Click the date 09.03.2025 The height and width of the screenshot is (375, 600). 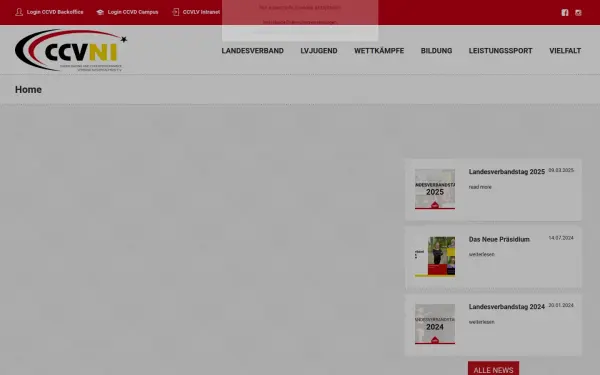click(561, 170)
